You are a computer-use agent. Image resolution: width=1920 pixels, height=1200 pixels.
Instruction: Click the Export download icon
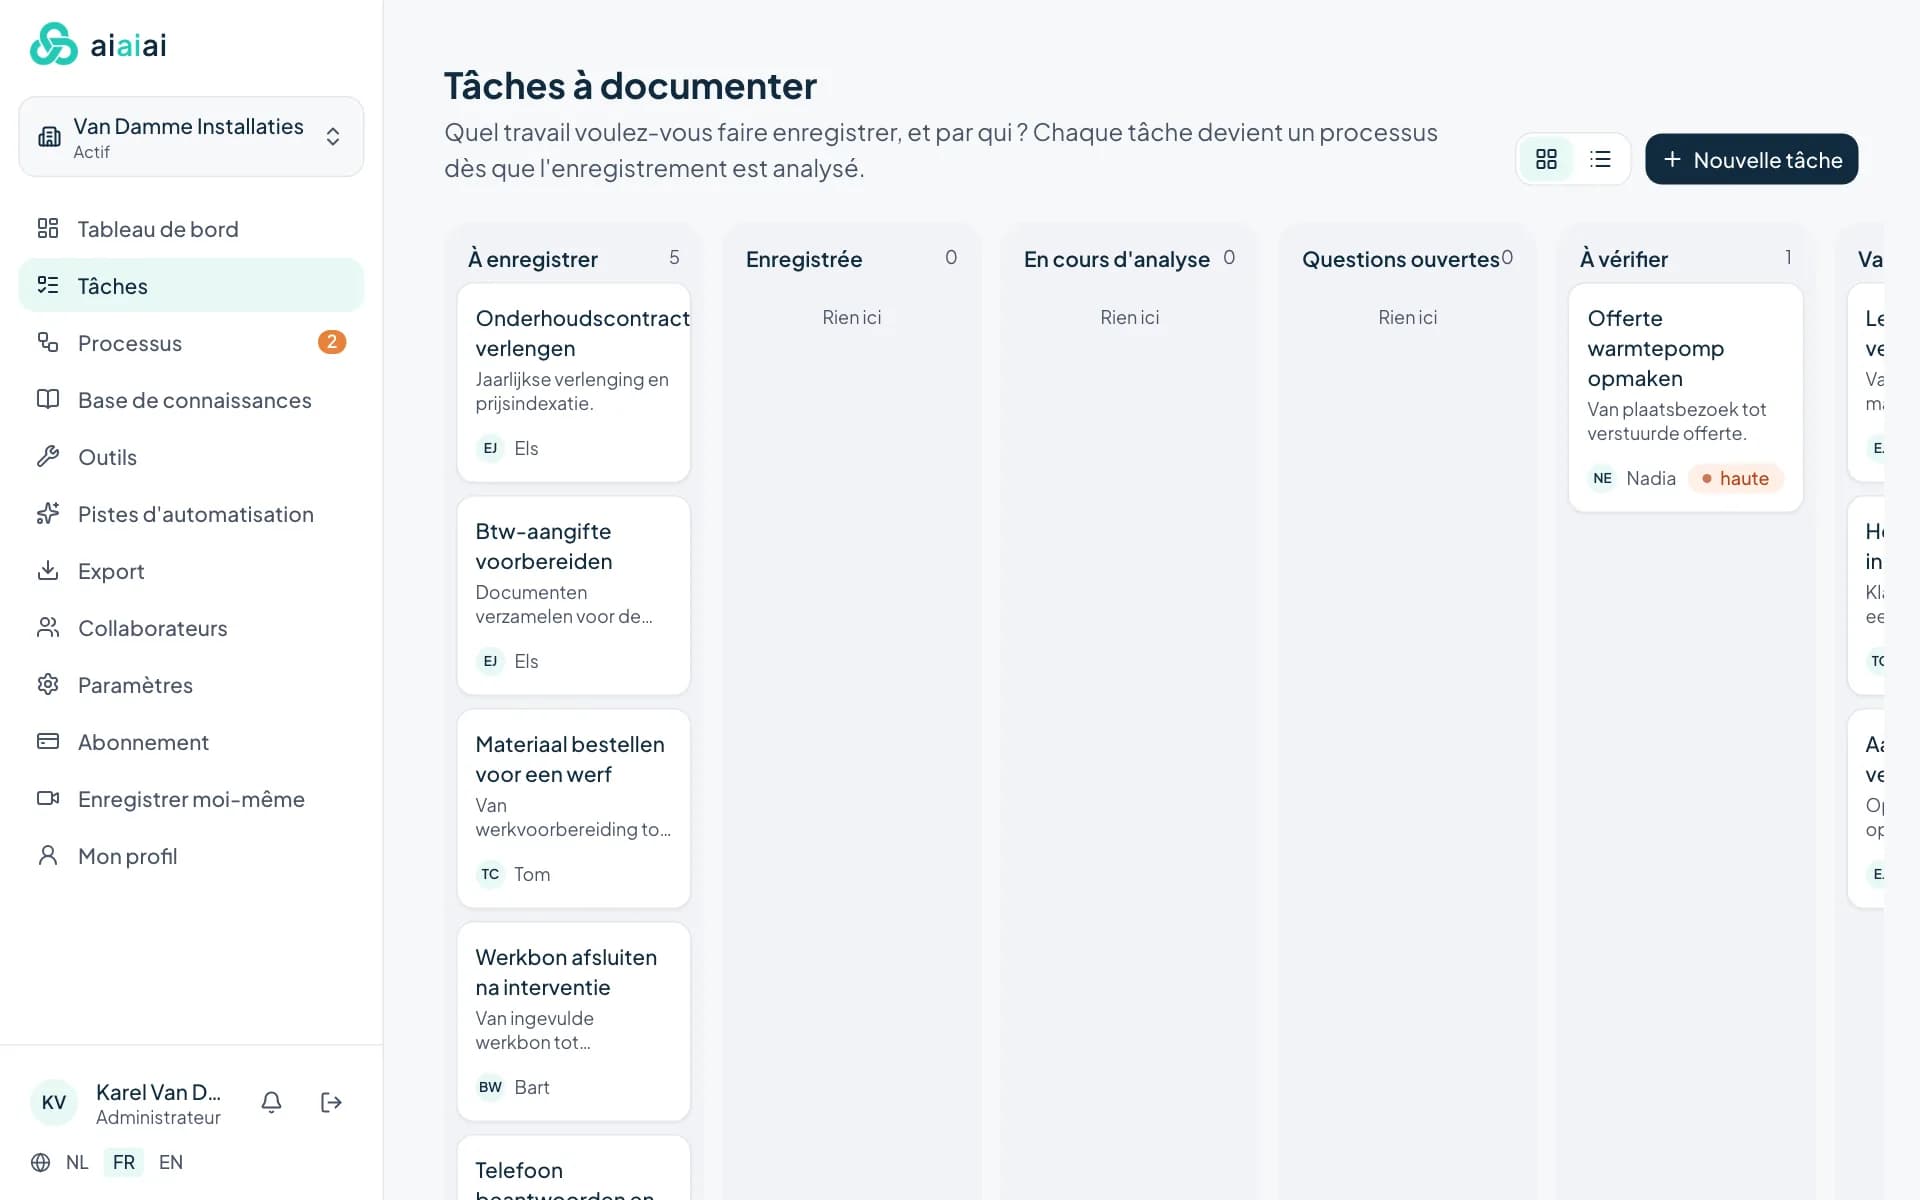point(48,570)
